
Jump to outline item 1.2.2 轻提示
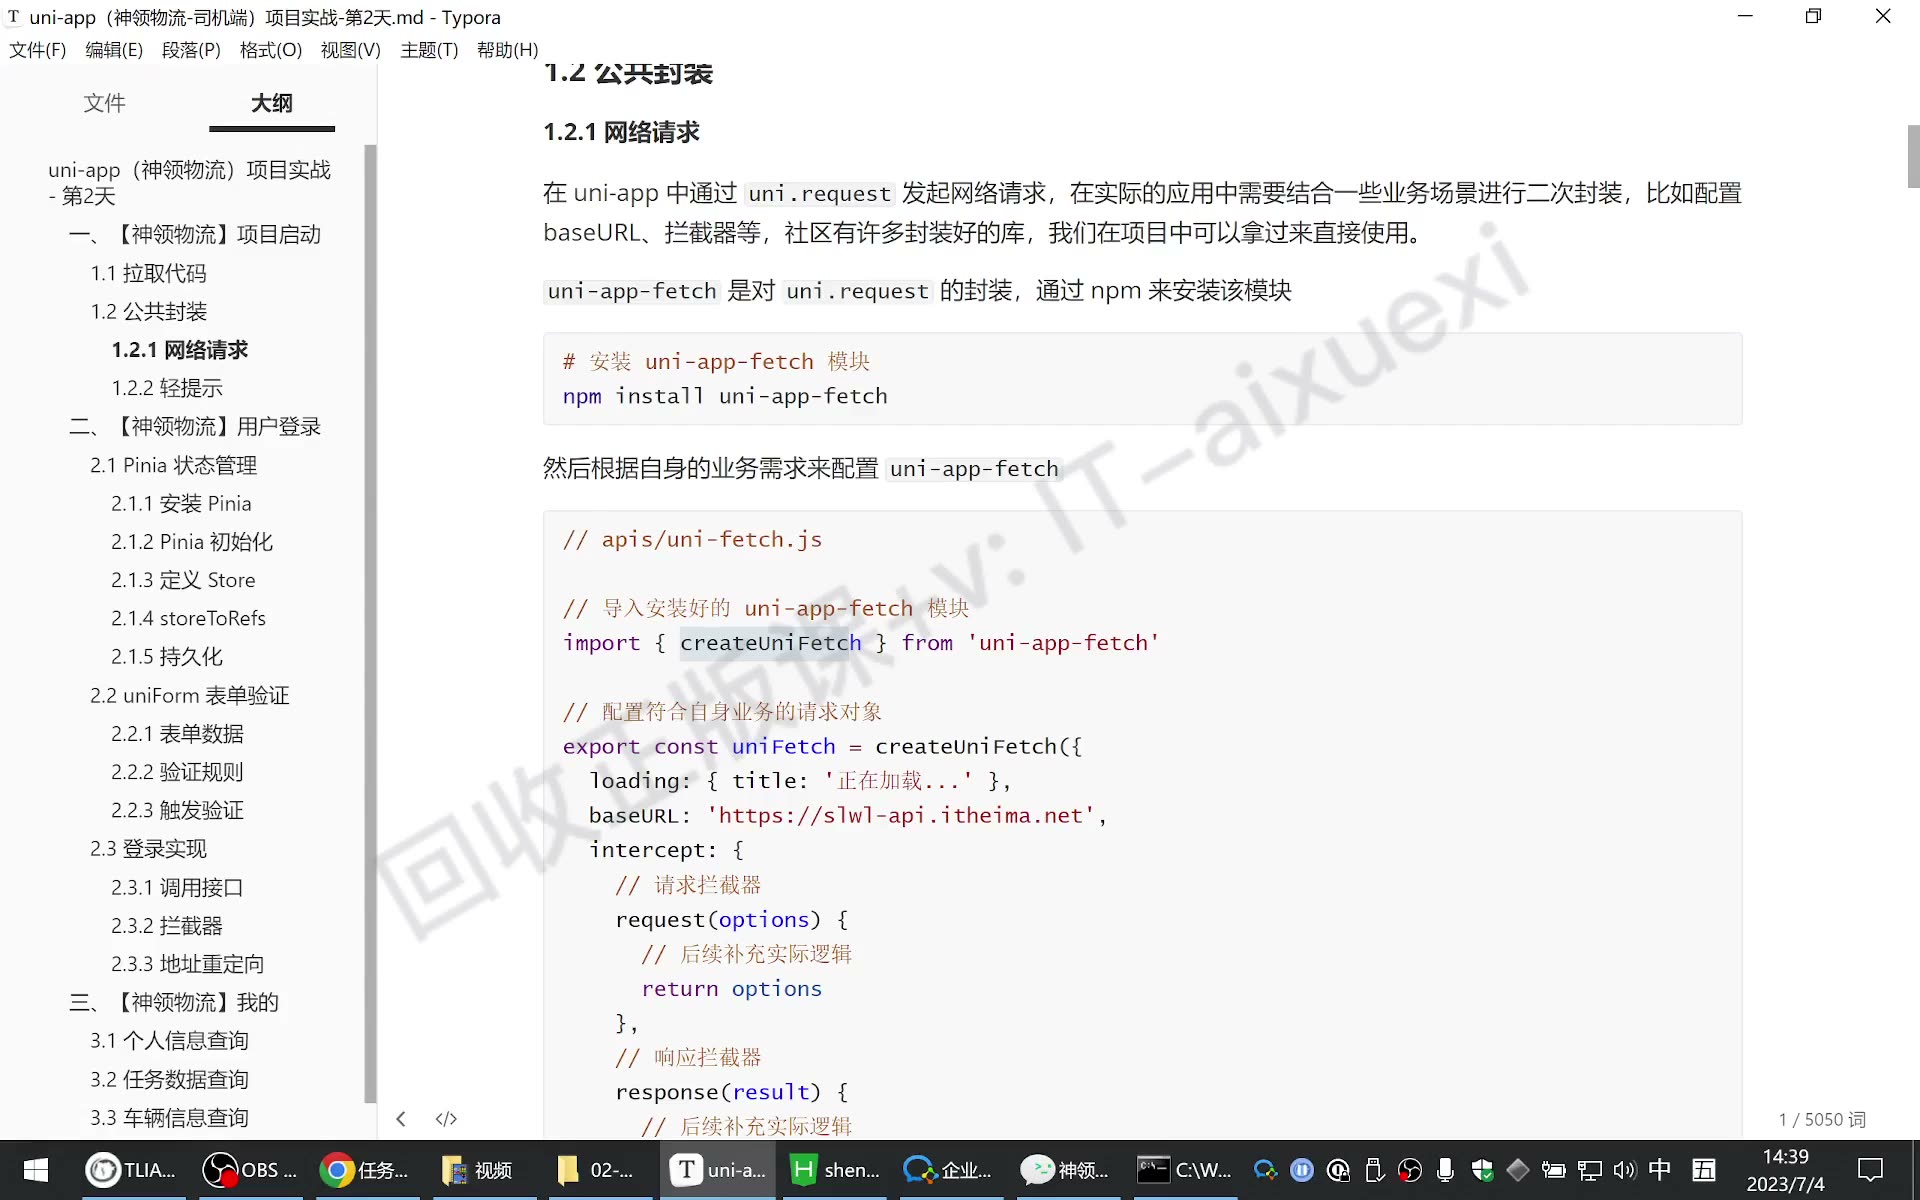(167, 388)
